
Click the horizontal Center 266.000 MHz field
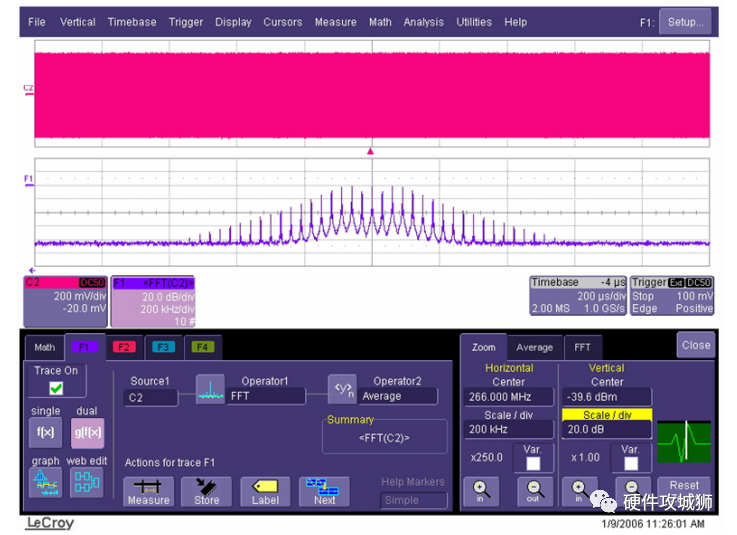coord(508,397)
